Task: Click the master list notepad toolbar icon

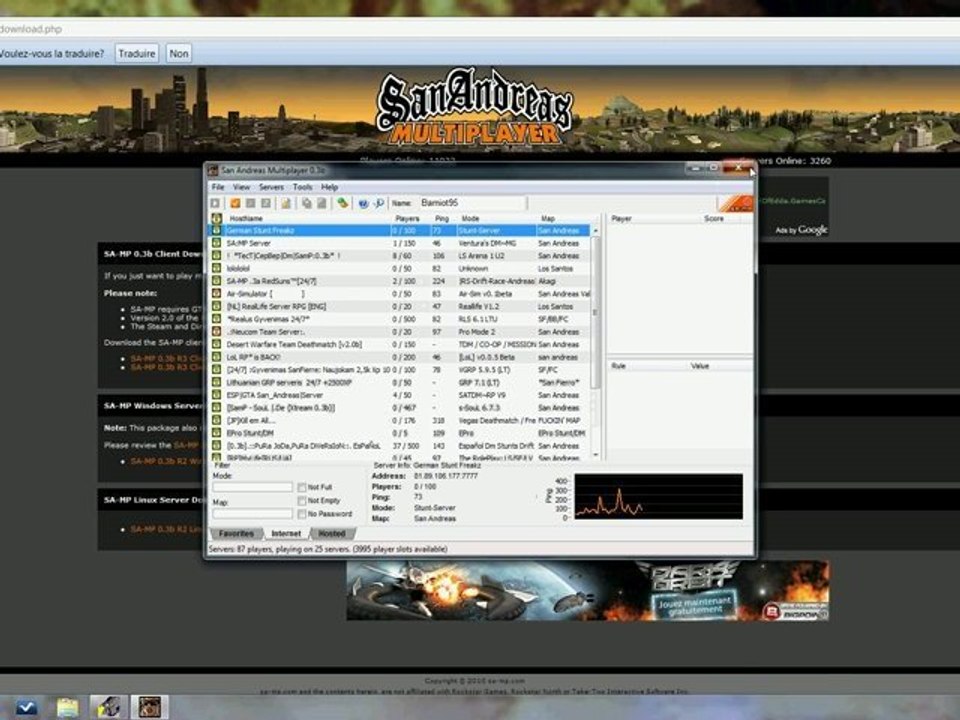Action: 286,203
